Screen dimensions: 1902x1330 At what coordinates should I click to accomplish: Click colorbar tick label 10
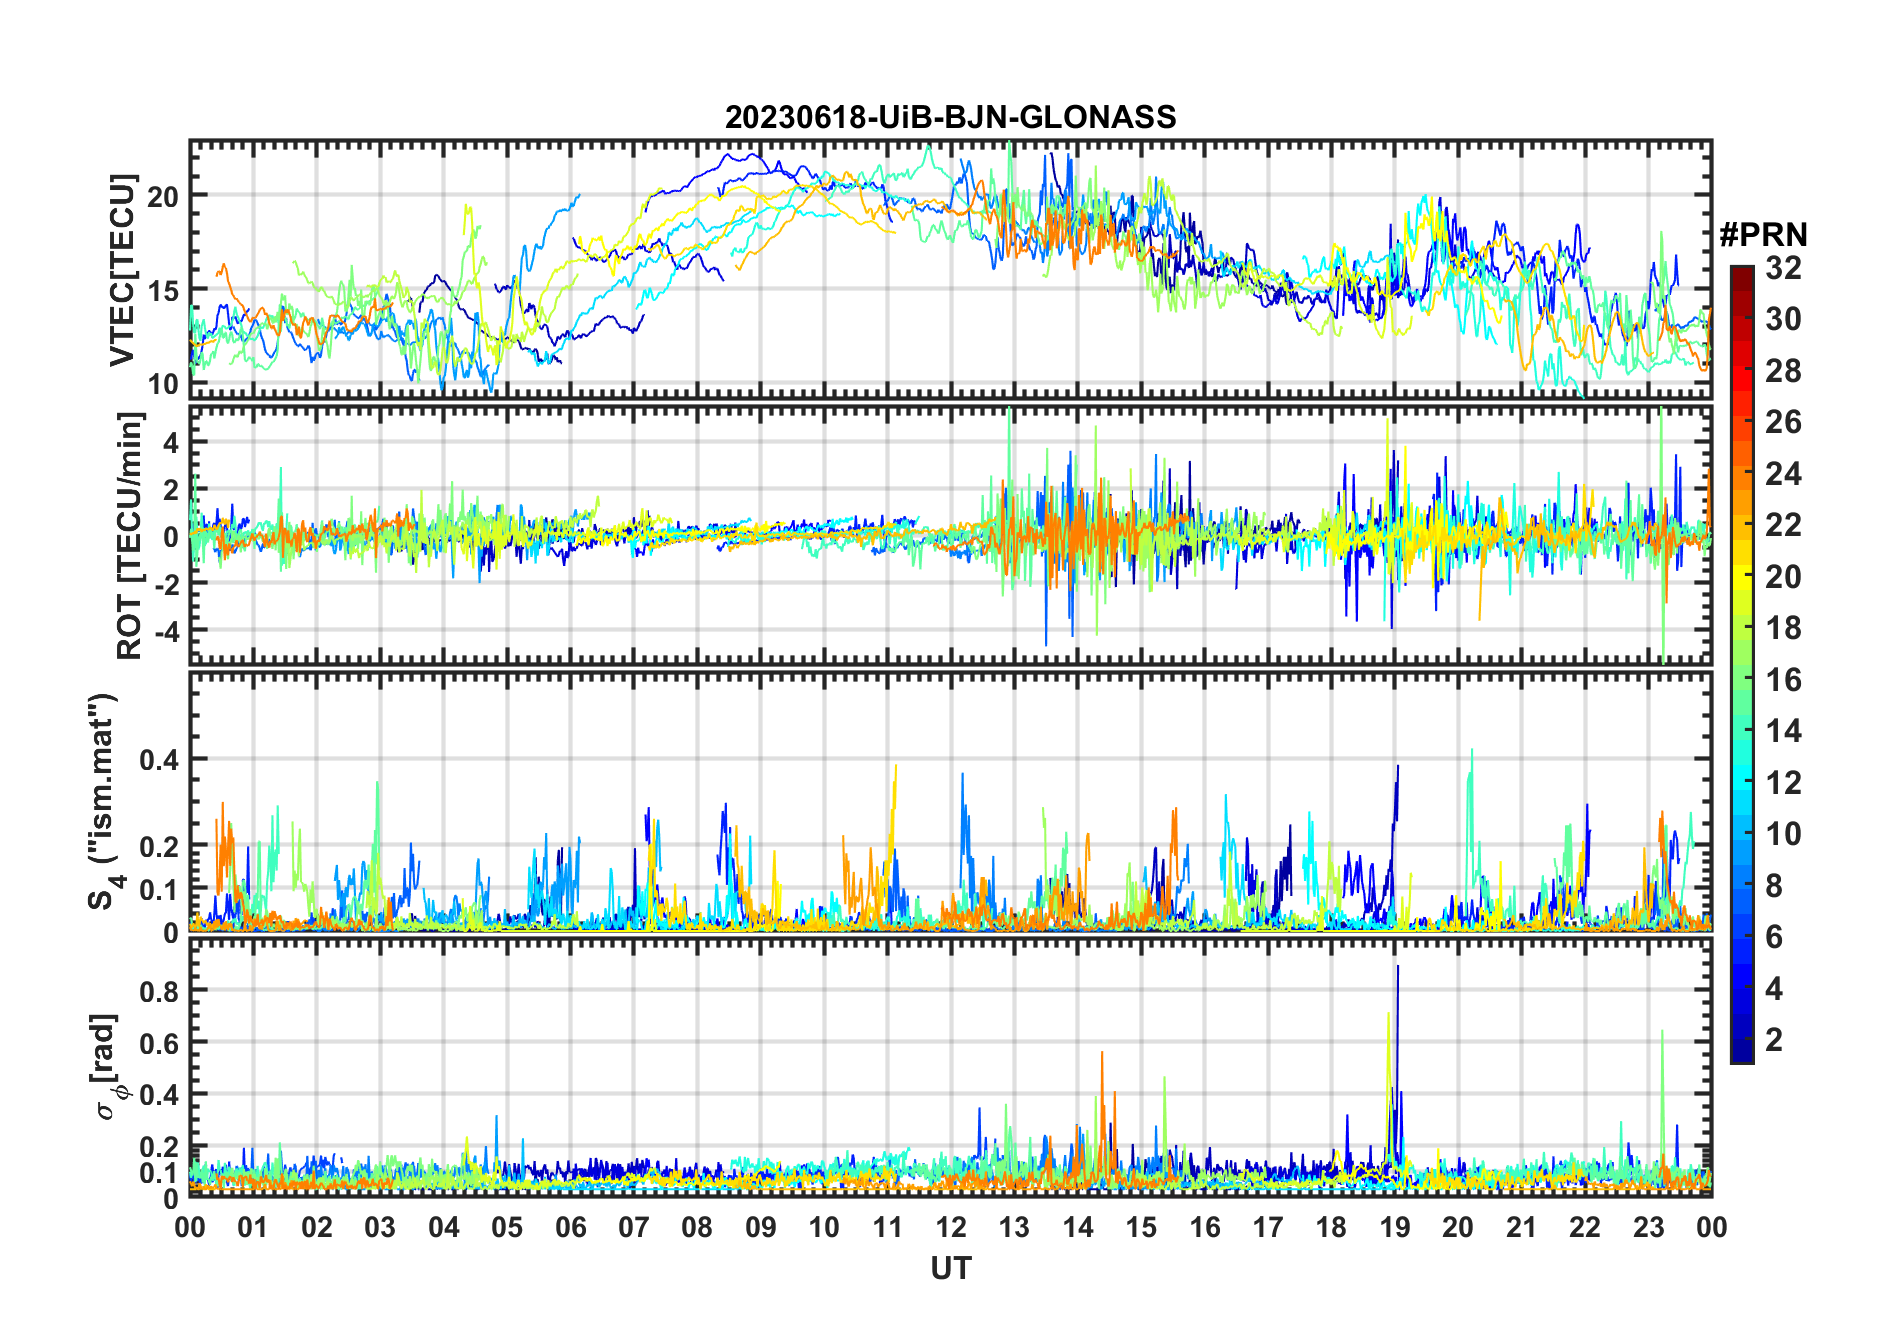(x=1783, y=834)
